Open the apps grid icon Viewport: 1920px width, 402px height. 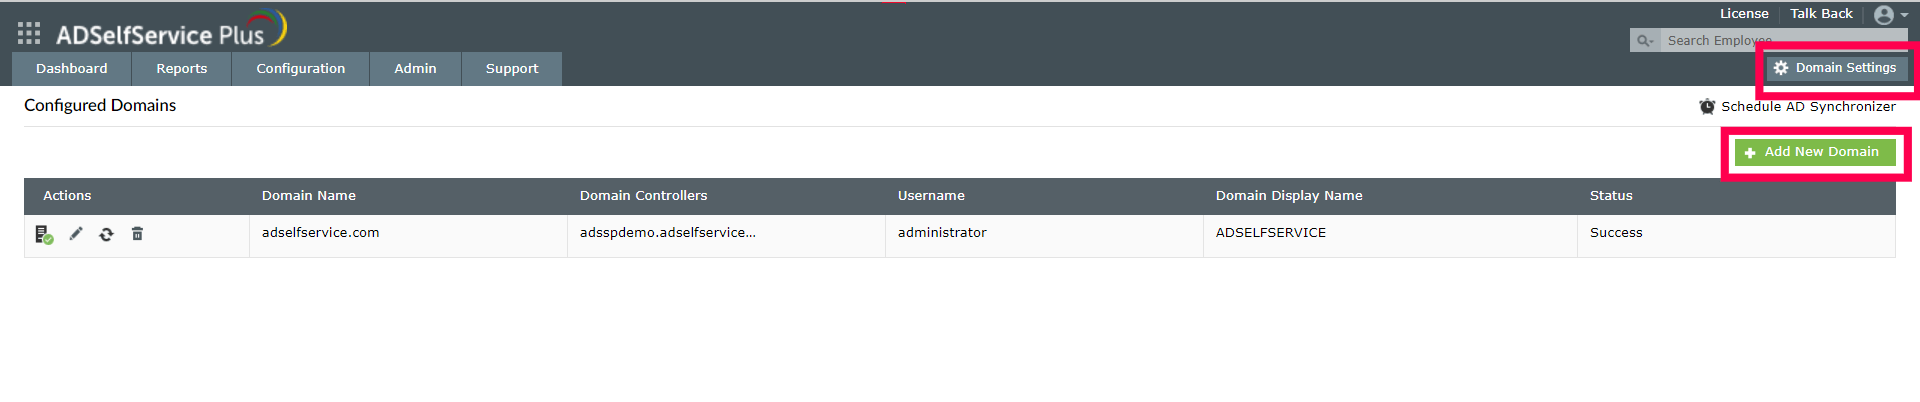(29, 33)
